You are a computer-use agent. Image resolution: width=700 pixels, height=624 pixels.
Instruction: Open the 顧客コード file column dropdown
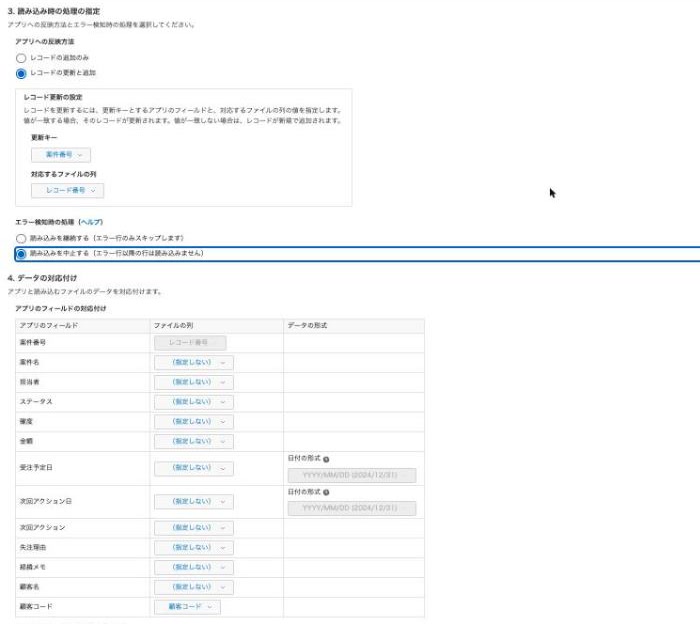click(188, 607)
